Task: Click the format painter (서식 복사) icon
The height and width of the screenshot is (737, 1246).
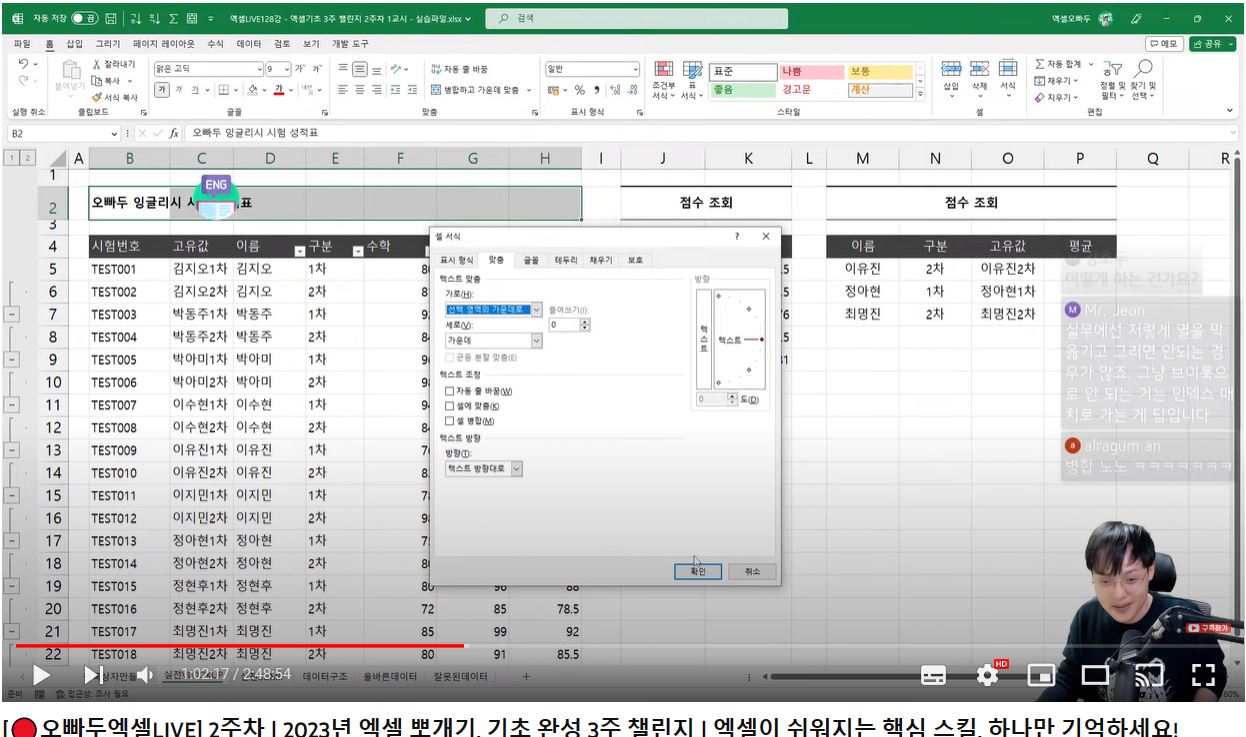Action: click(97, 97)
